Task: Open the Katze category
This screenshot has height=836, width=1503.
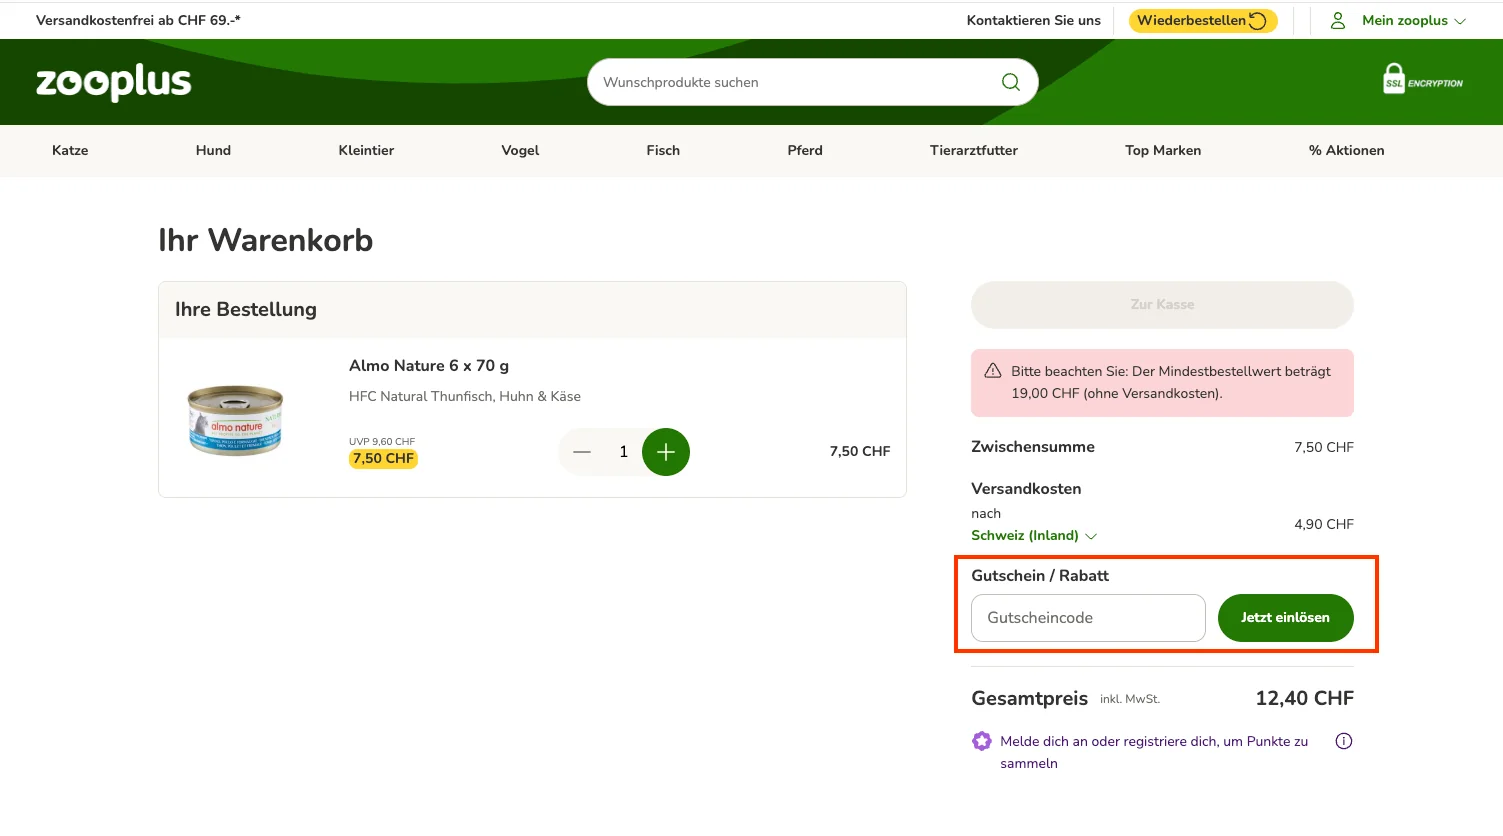Action: pyautogui.click(x=69, y=150)
